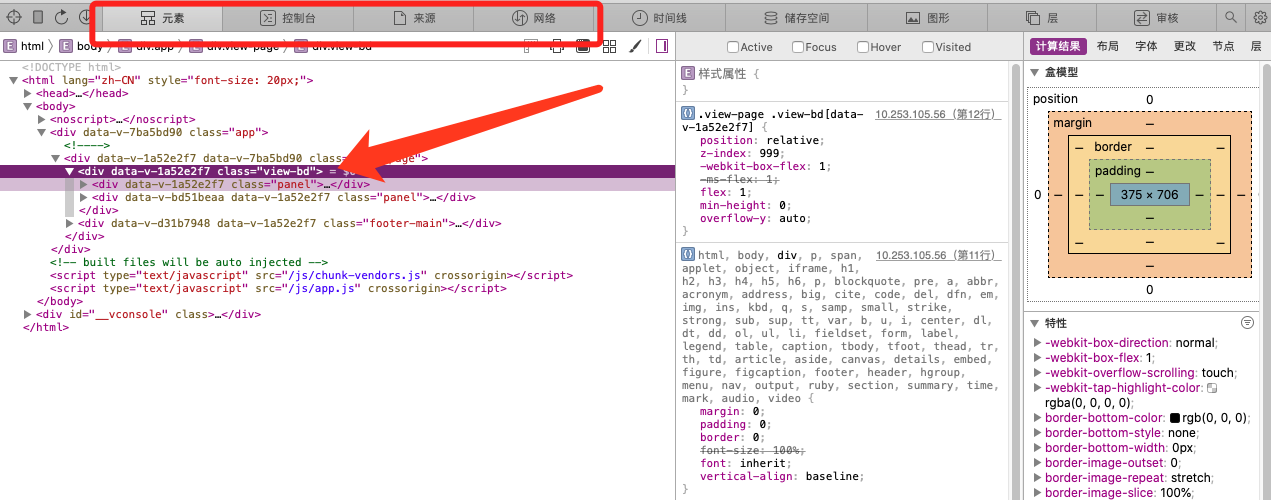Click the paint brush icon
The width and height of the screenshot is (1271, 500).
click(x=635, y=46)
